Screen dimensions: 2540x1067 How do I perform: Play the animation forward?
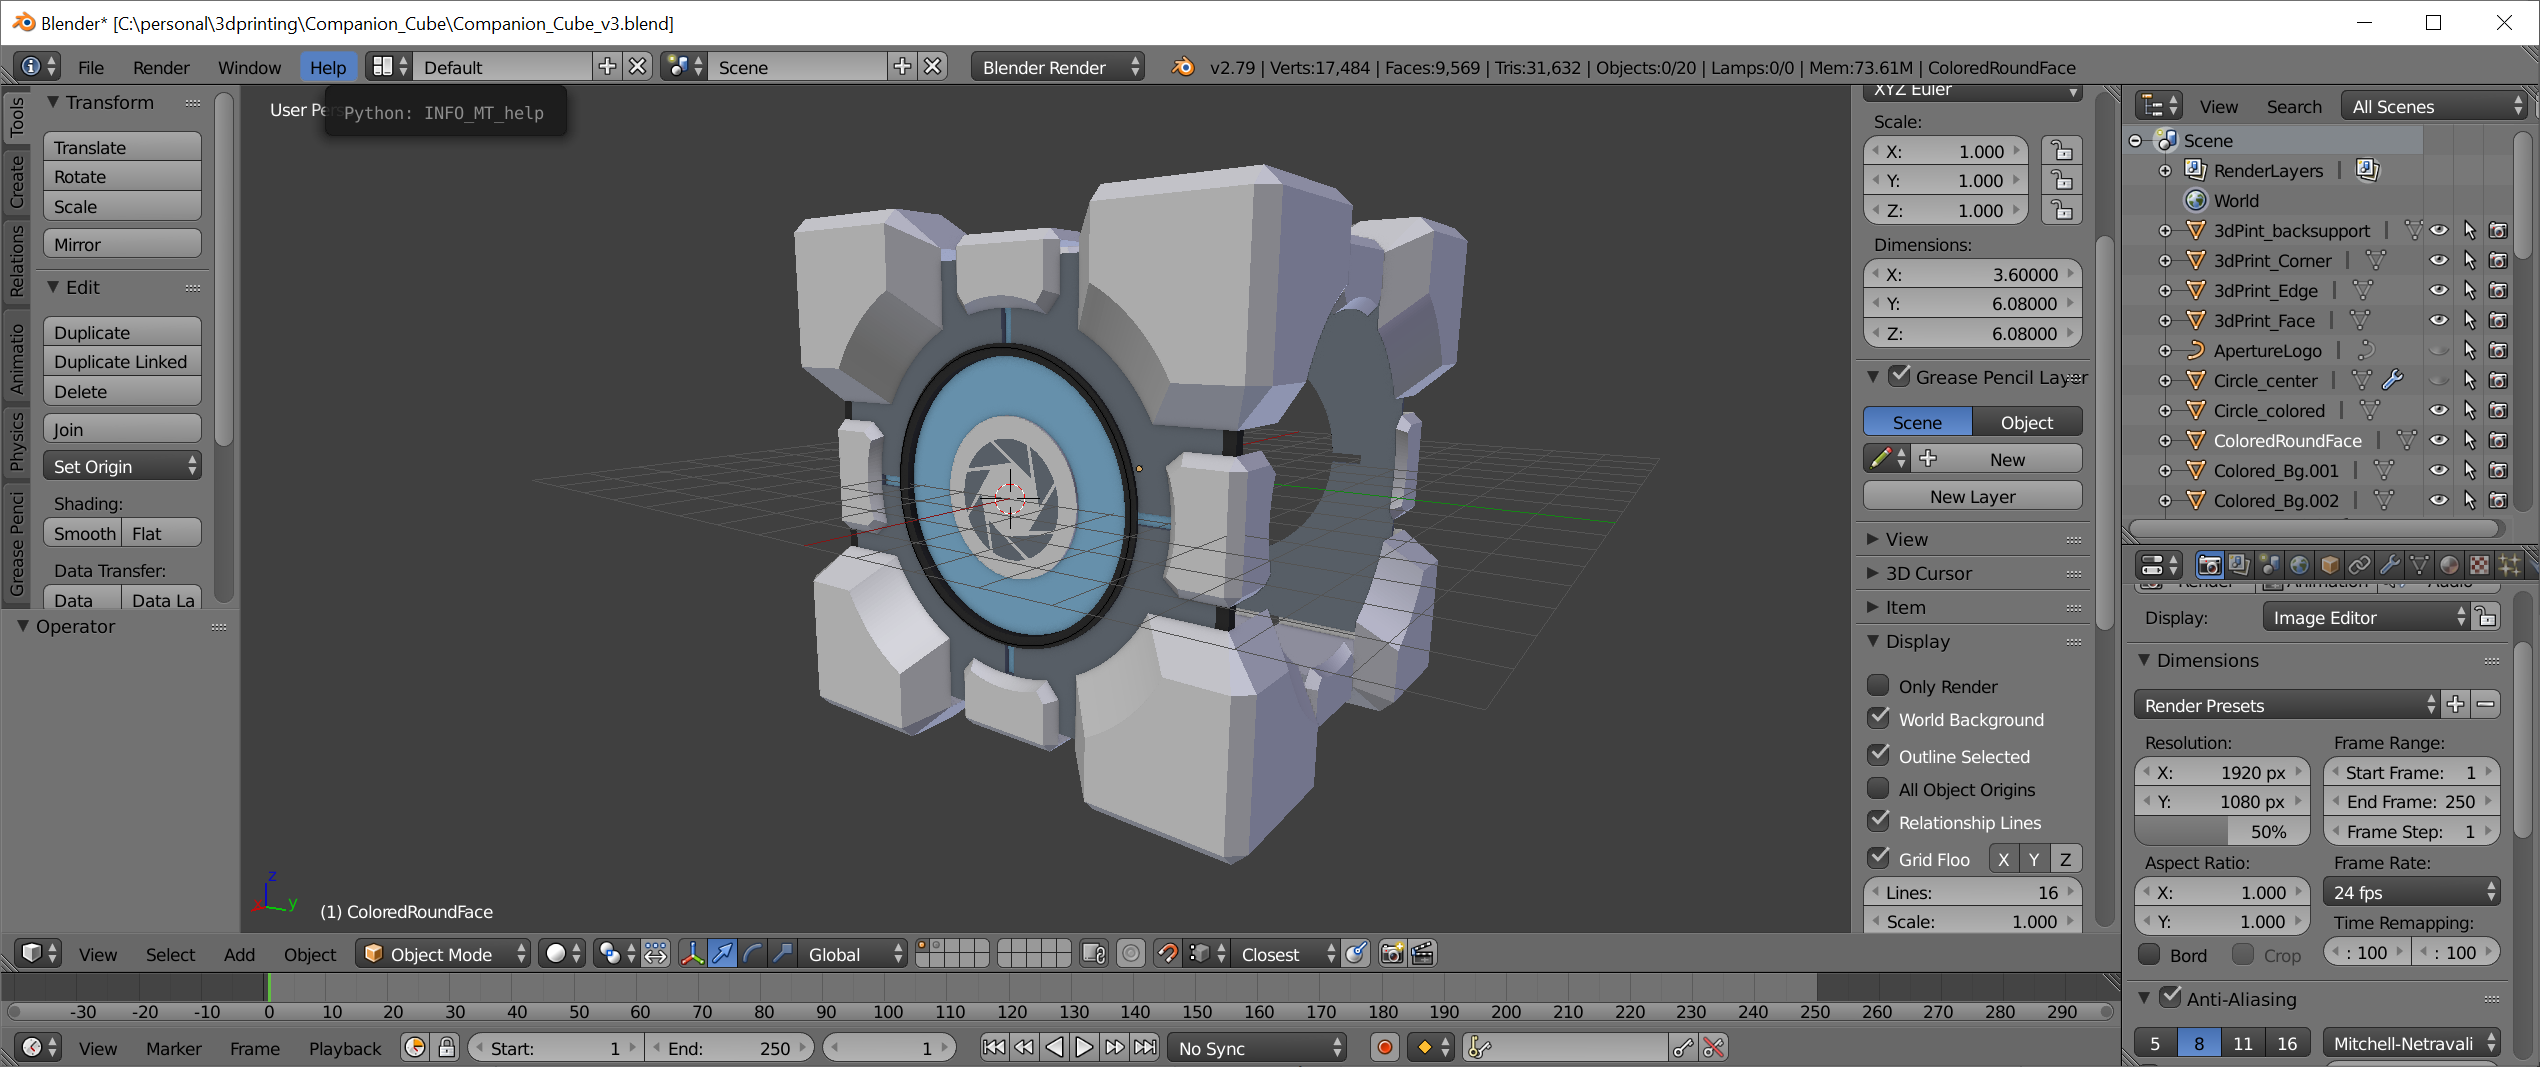pos(1084,1047)
